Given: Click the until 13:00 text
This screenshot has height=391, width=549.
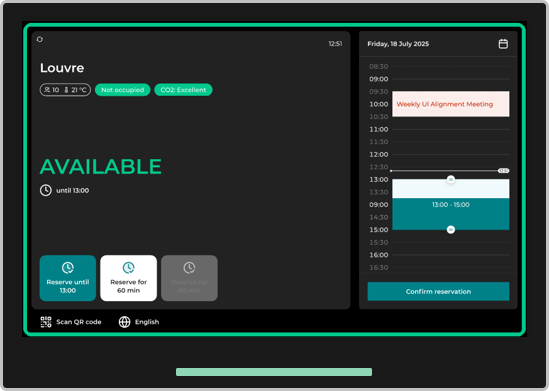Looking at the screenshot, I should tap(72, 190).
